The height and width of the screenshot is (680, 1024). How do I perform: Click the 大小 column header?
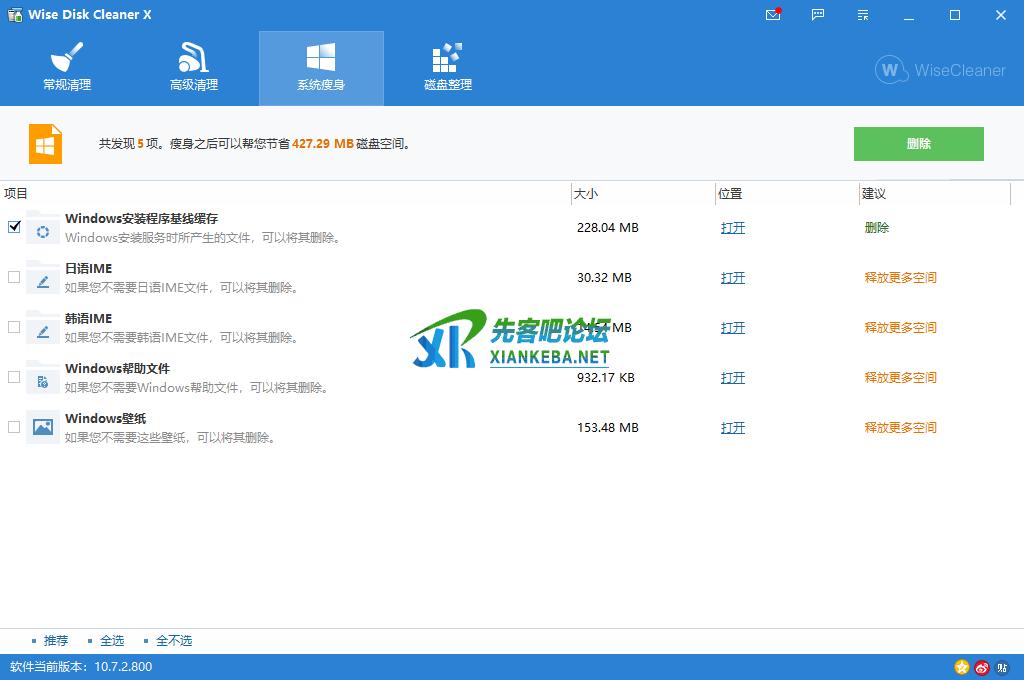coord(586,194)
